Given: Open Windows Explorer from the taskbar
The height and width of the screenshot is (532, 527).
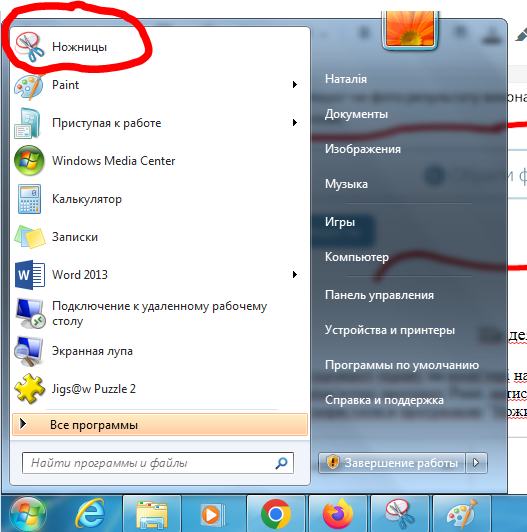Looking at the screenshot, I should click(x=152, y=514).
